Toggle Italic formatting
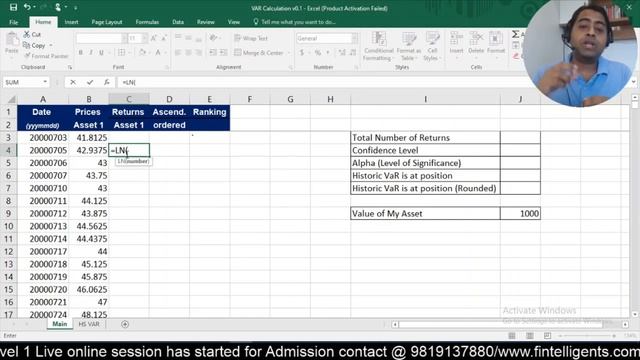The image size is (640, 360). [x=91, y=53]
